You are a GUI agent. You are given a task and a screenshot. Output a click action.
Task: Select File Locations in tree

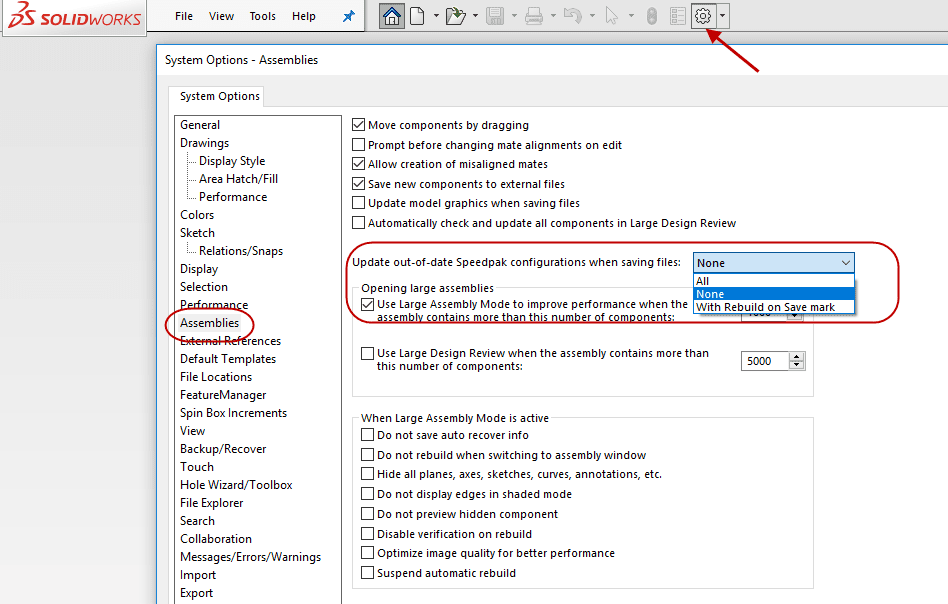click(x=216, y=377)
